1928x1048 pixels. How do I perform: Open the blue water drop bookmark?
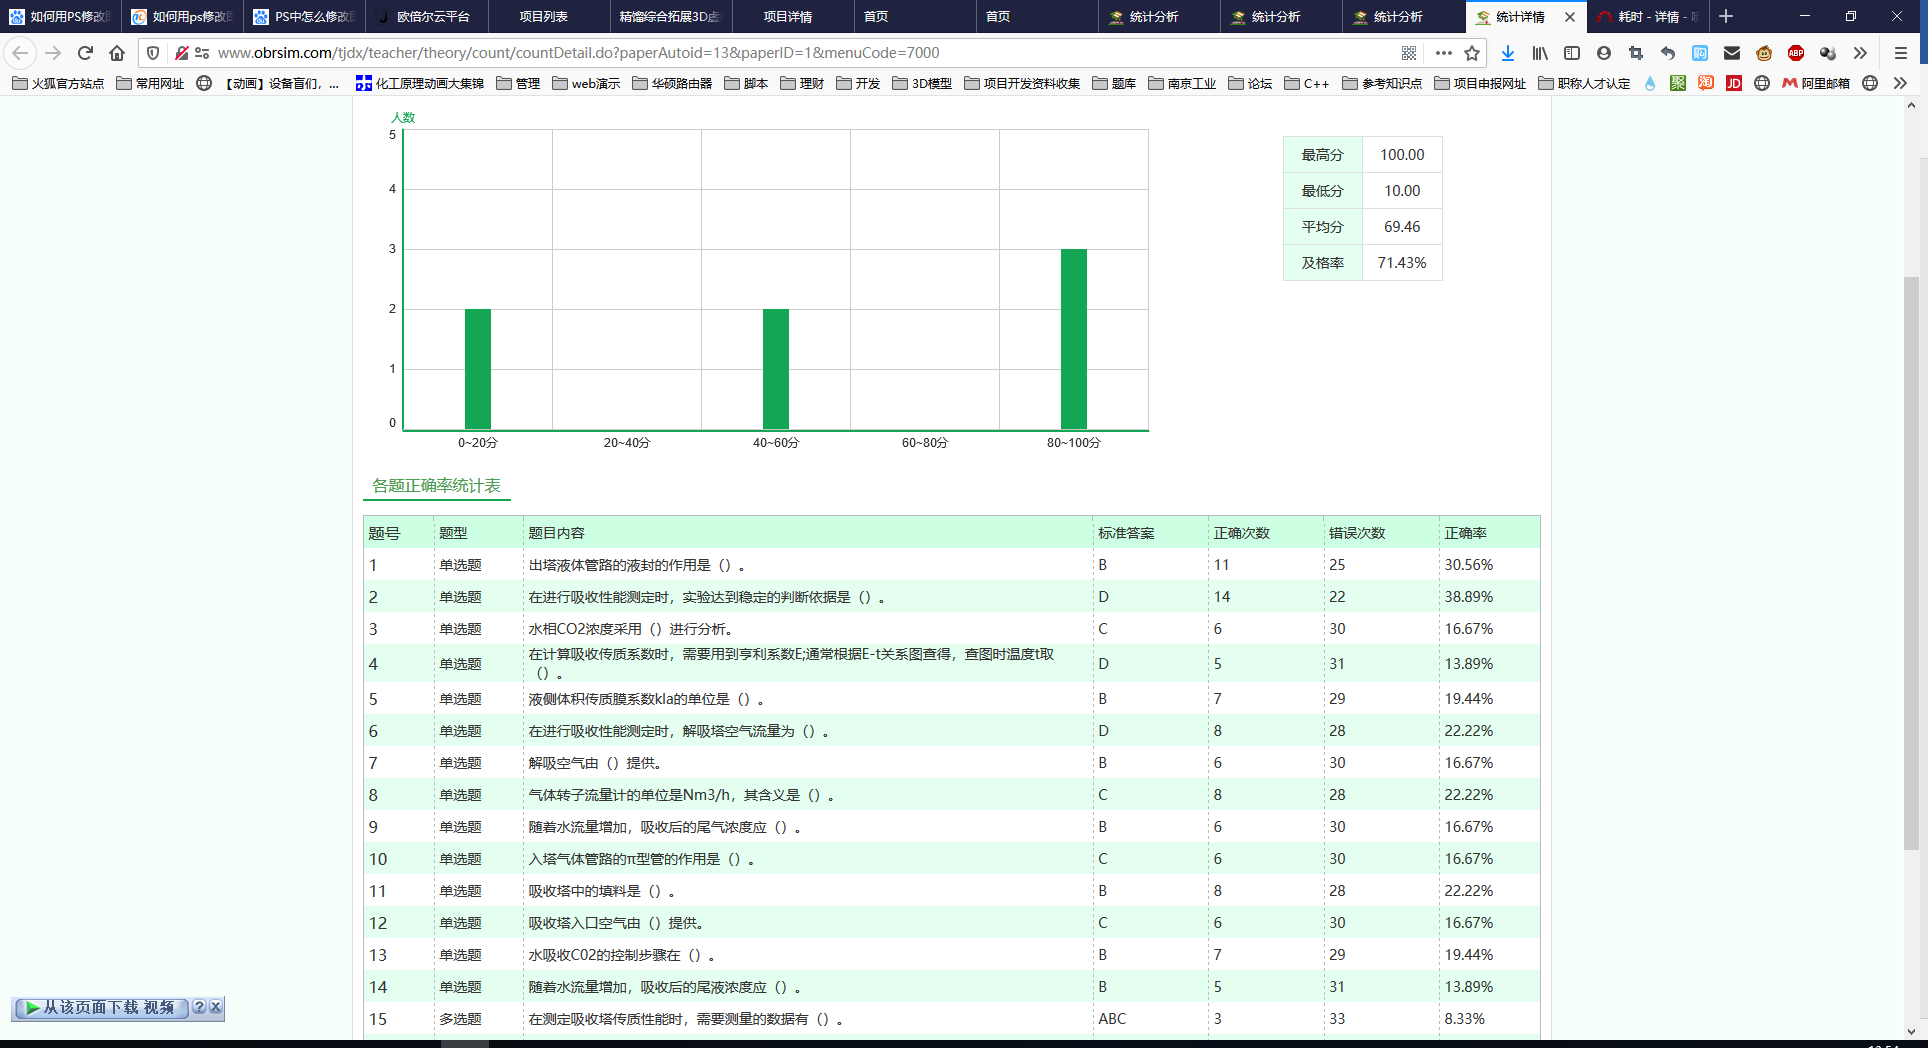point(1650,83)
